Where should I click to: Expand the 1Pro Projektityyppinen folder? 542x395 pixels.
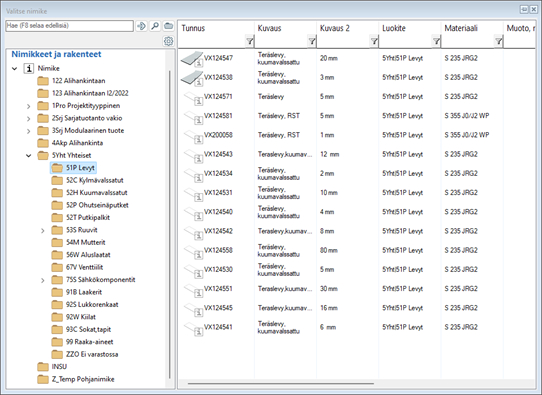coord(29,106)
